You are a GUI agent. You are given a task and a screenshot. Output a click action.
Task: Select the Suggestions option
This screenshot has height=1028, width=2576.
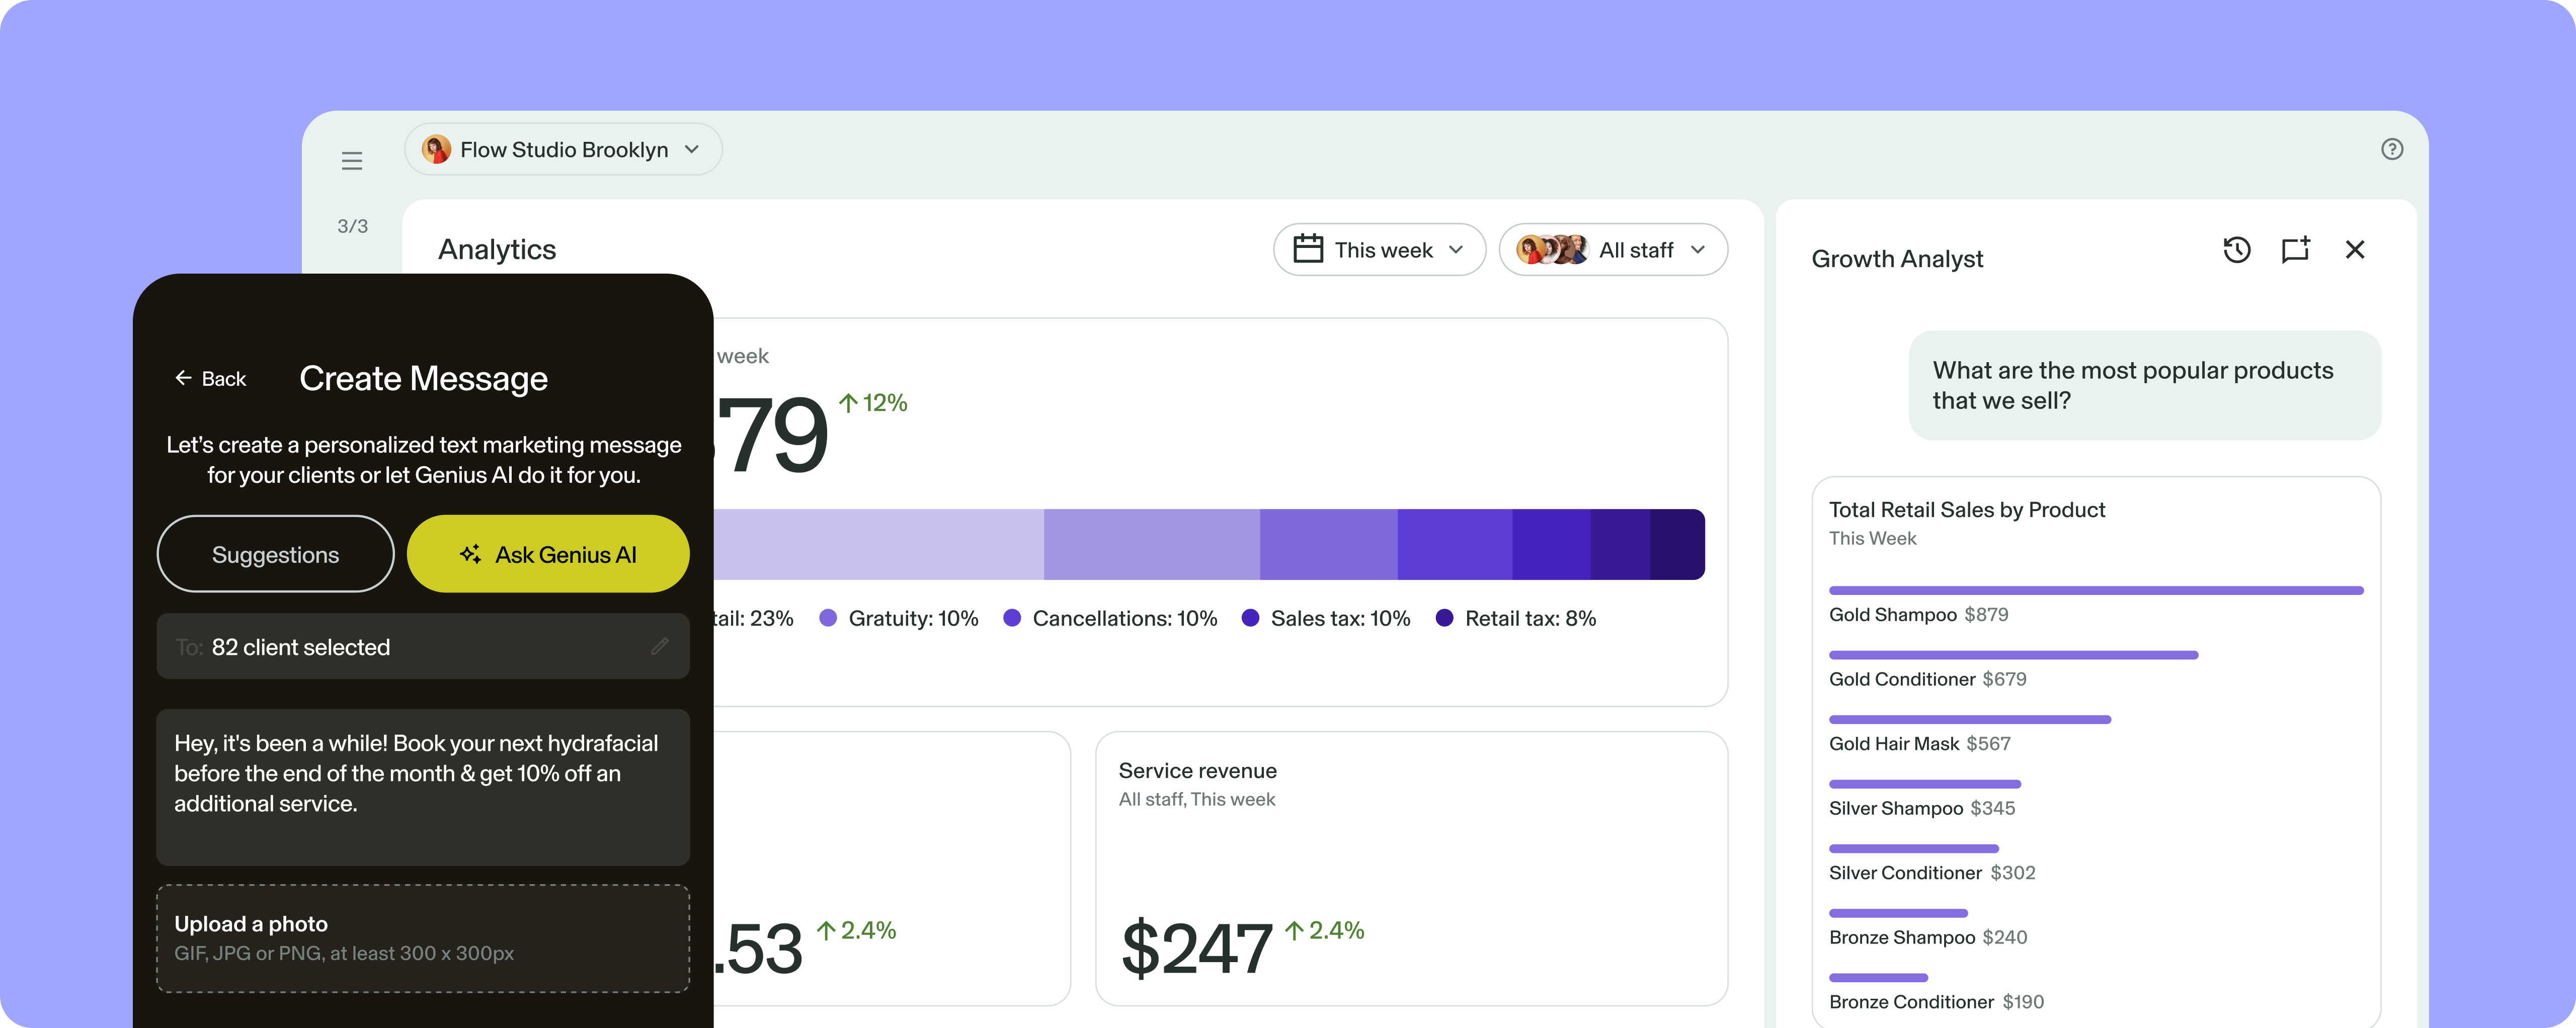275,554
